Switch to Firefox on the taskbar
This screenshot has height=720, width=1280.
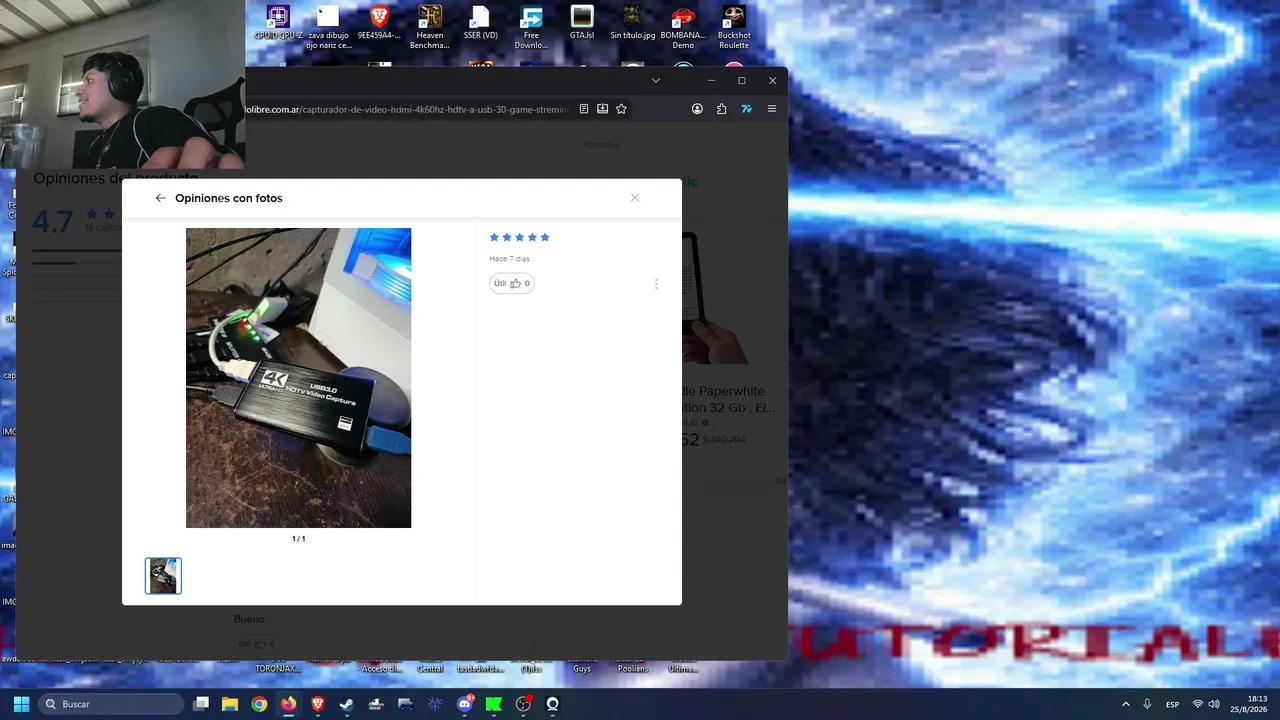point(288,704)
